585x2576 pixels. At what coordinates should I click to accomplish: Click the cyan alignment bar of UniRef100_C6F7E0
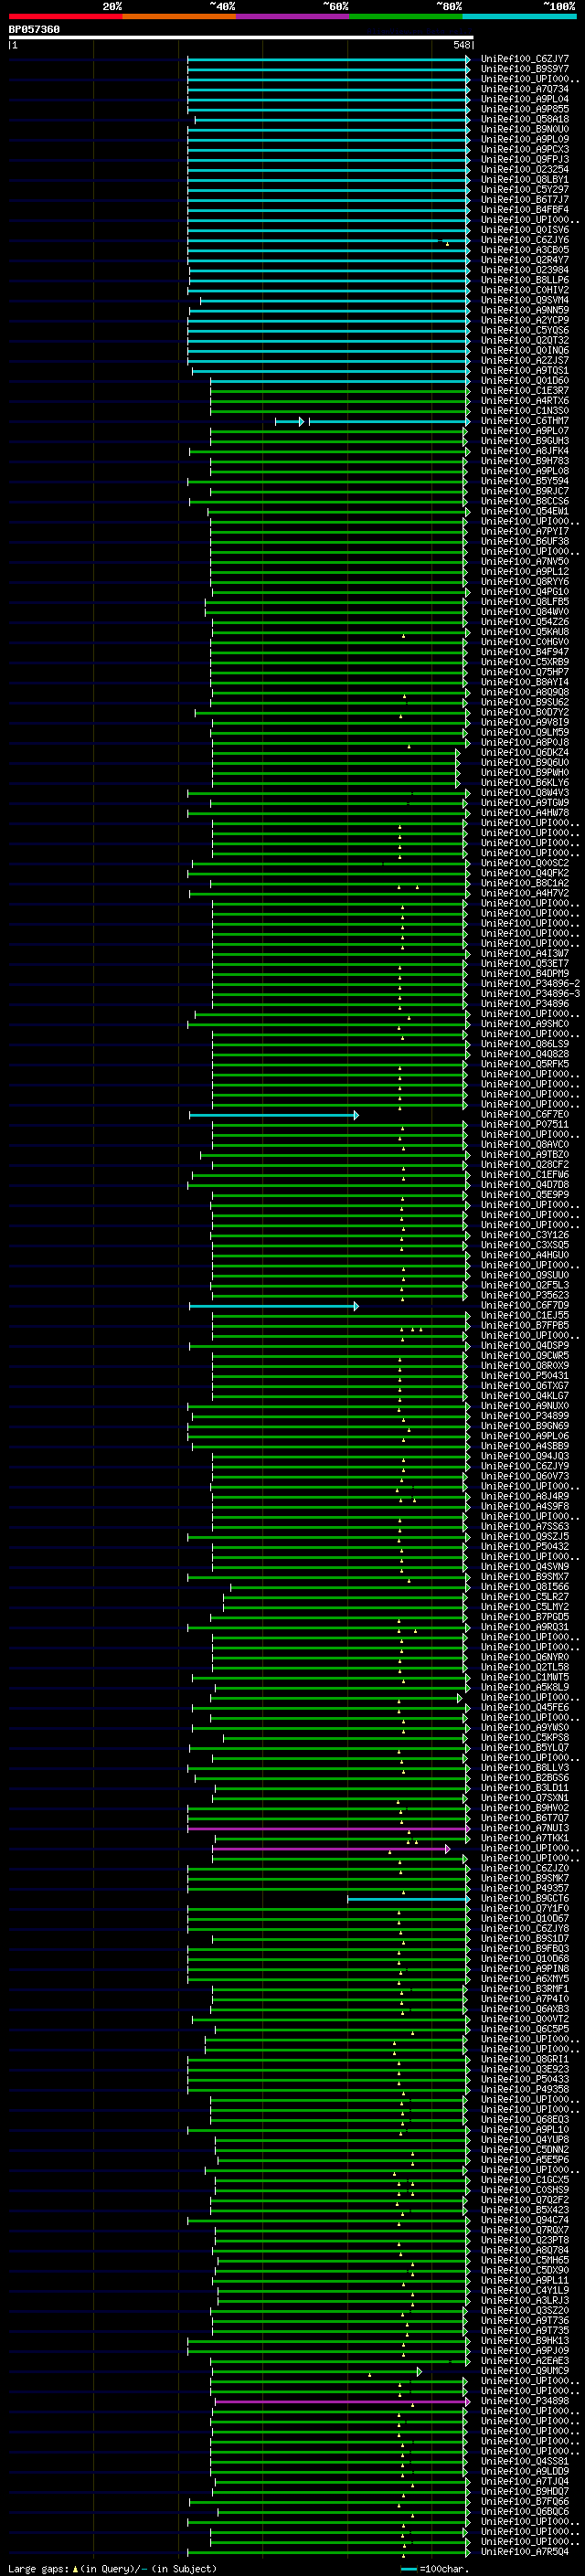[x=273, y=1115]
